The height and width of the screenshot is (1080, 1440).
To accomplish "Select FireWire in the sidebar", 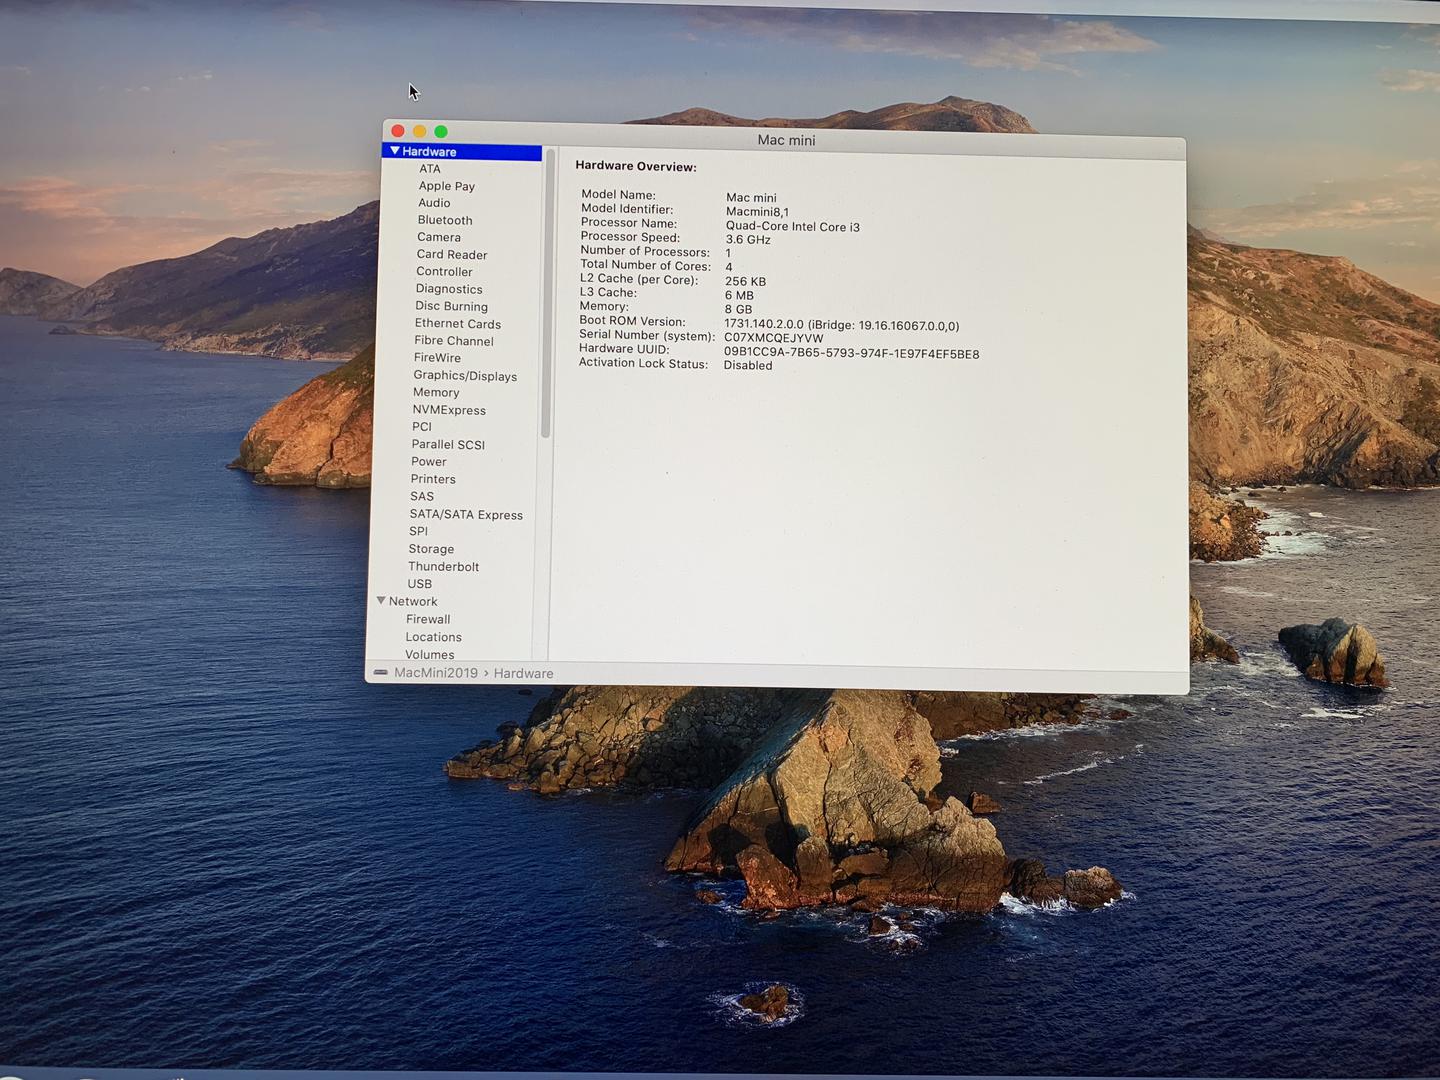I will (x=437, y=358).
